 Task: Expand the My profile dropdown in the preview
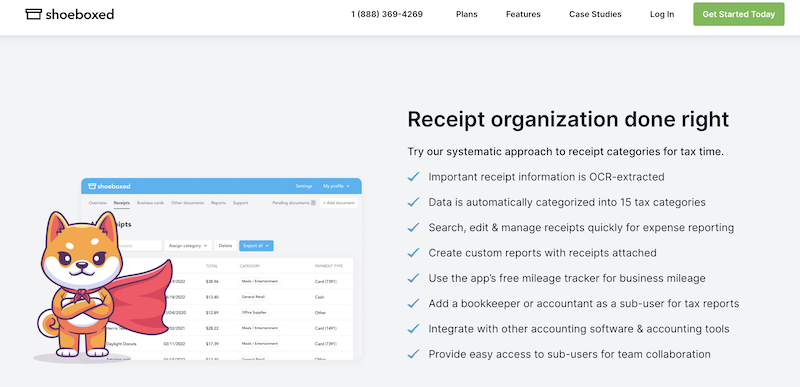tap(336, 187)
